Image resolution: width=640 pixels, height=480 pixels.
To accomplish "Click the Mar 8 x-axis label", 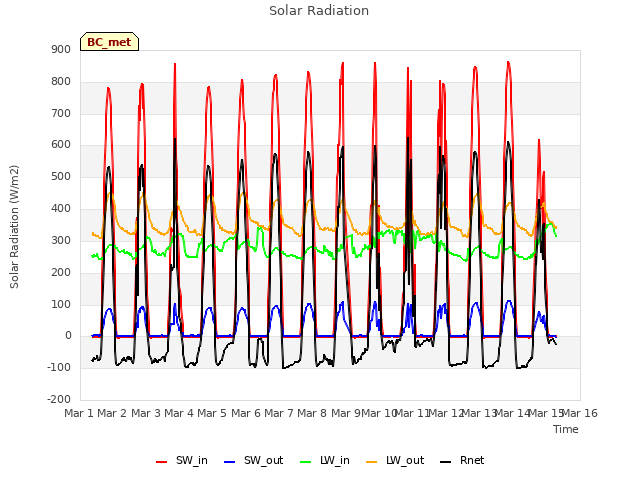I will pos(312,413).
